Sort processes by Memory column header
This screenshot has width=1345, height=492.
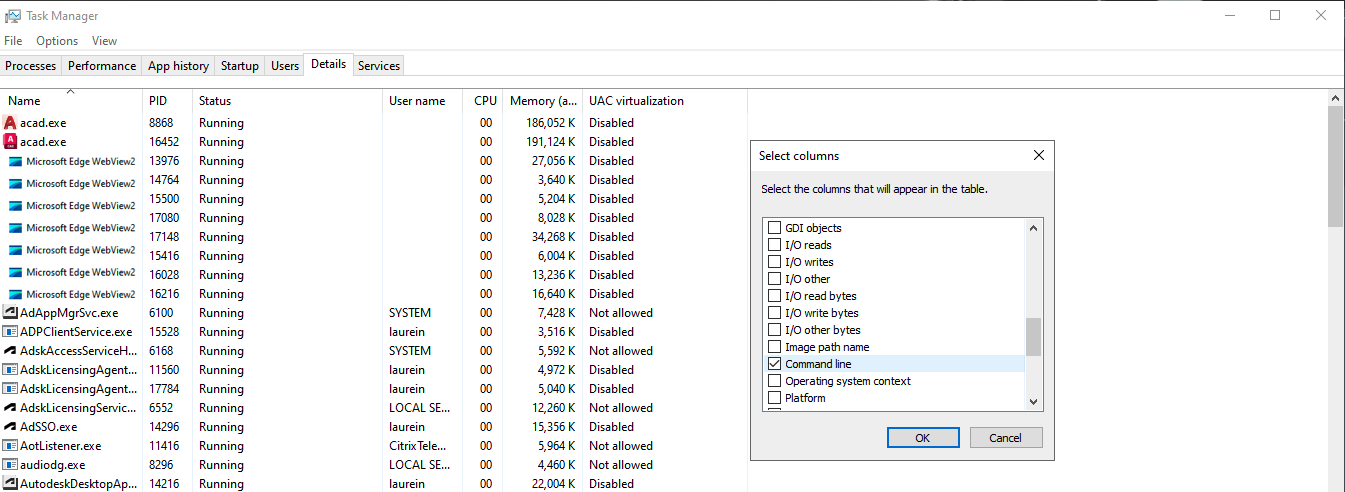coord(543,101)
